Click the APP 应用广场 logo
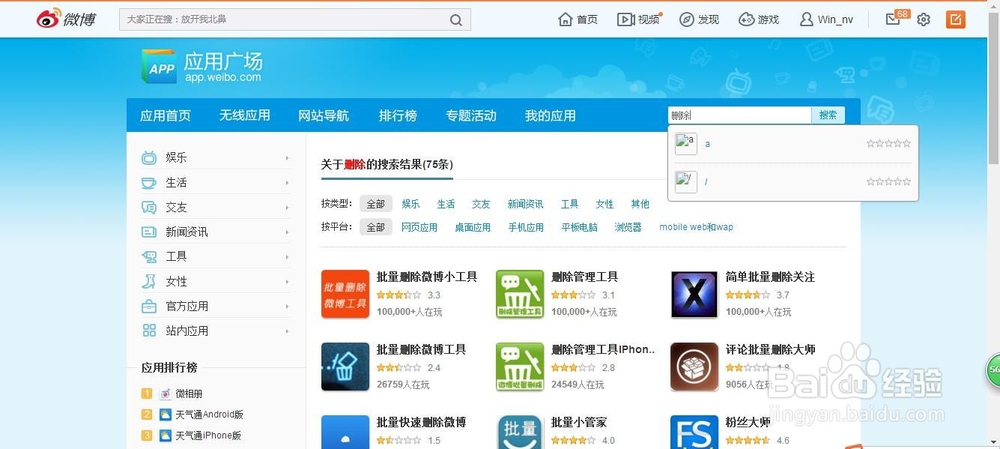 (202, 66)
